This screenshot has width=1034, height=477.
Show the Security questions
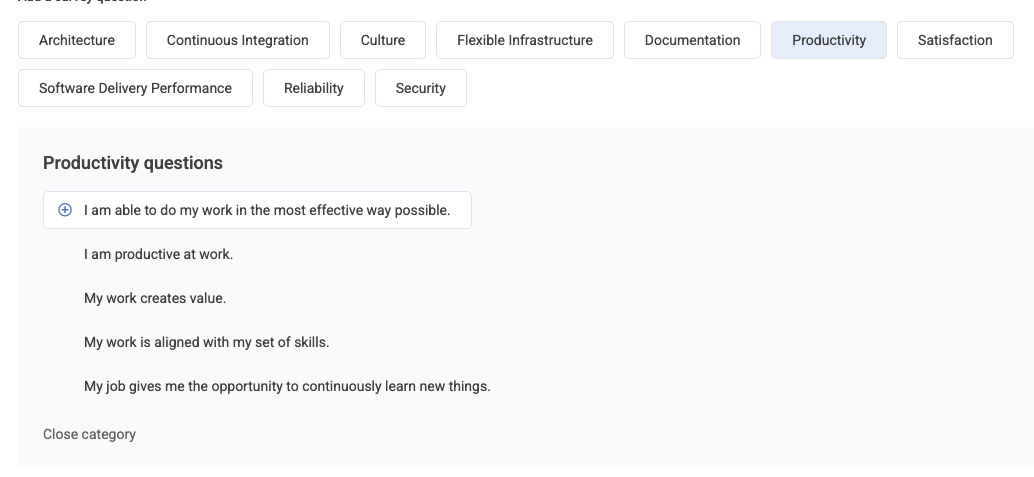(421, 88)
